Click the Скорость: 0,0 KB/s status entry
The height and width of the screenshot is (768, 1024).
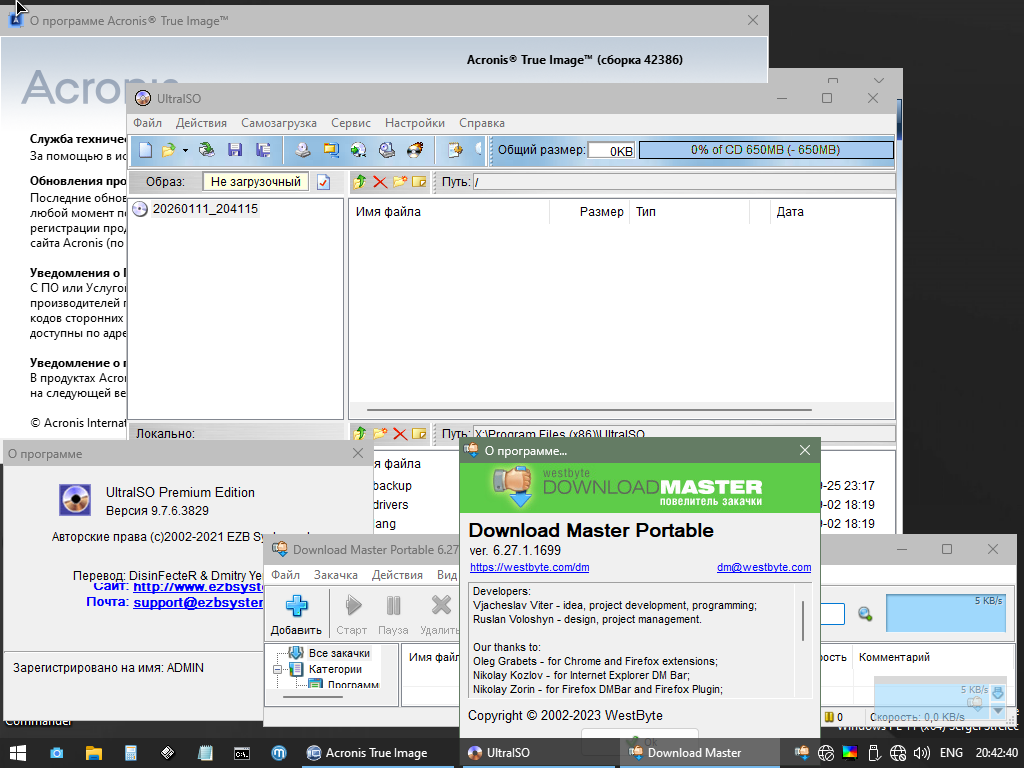(917, 717)
